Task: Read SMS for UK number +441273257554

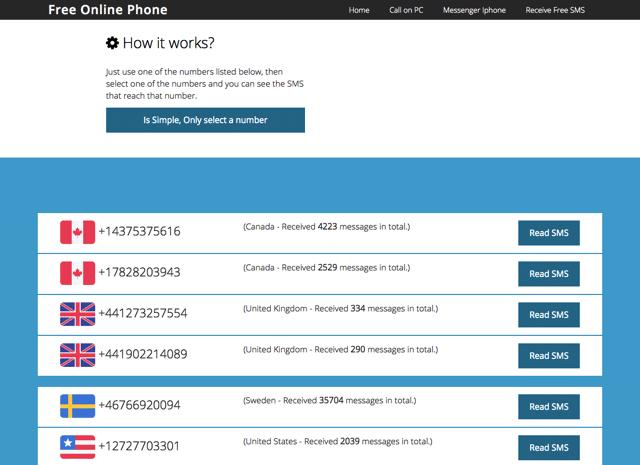Action: pos(548,315)
